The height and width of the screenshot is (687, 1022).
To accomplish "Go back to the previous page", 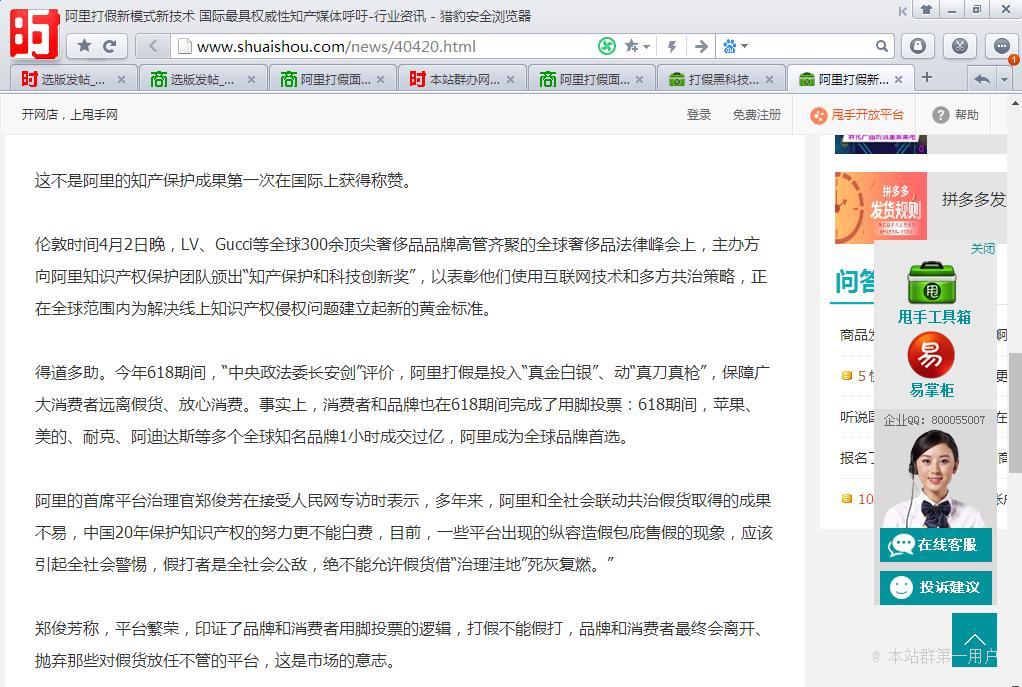I will coord(153,46).
